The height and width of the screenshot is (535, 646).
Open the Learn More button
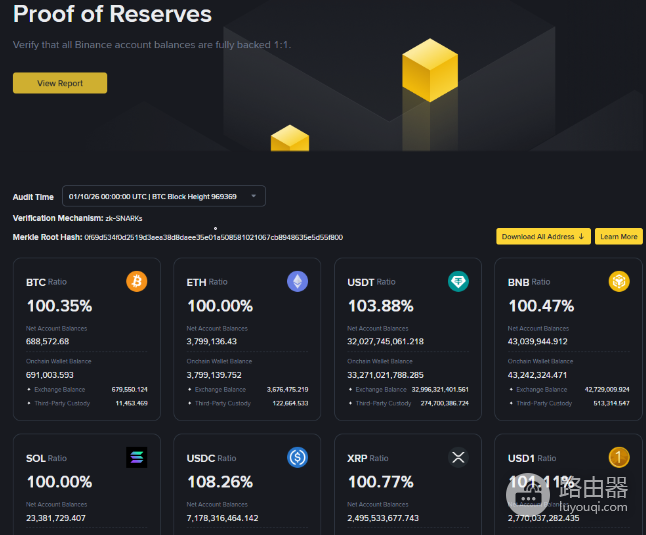pyautogui.click(x=618, y=236)
